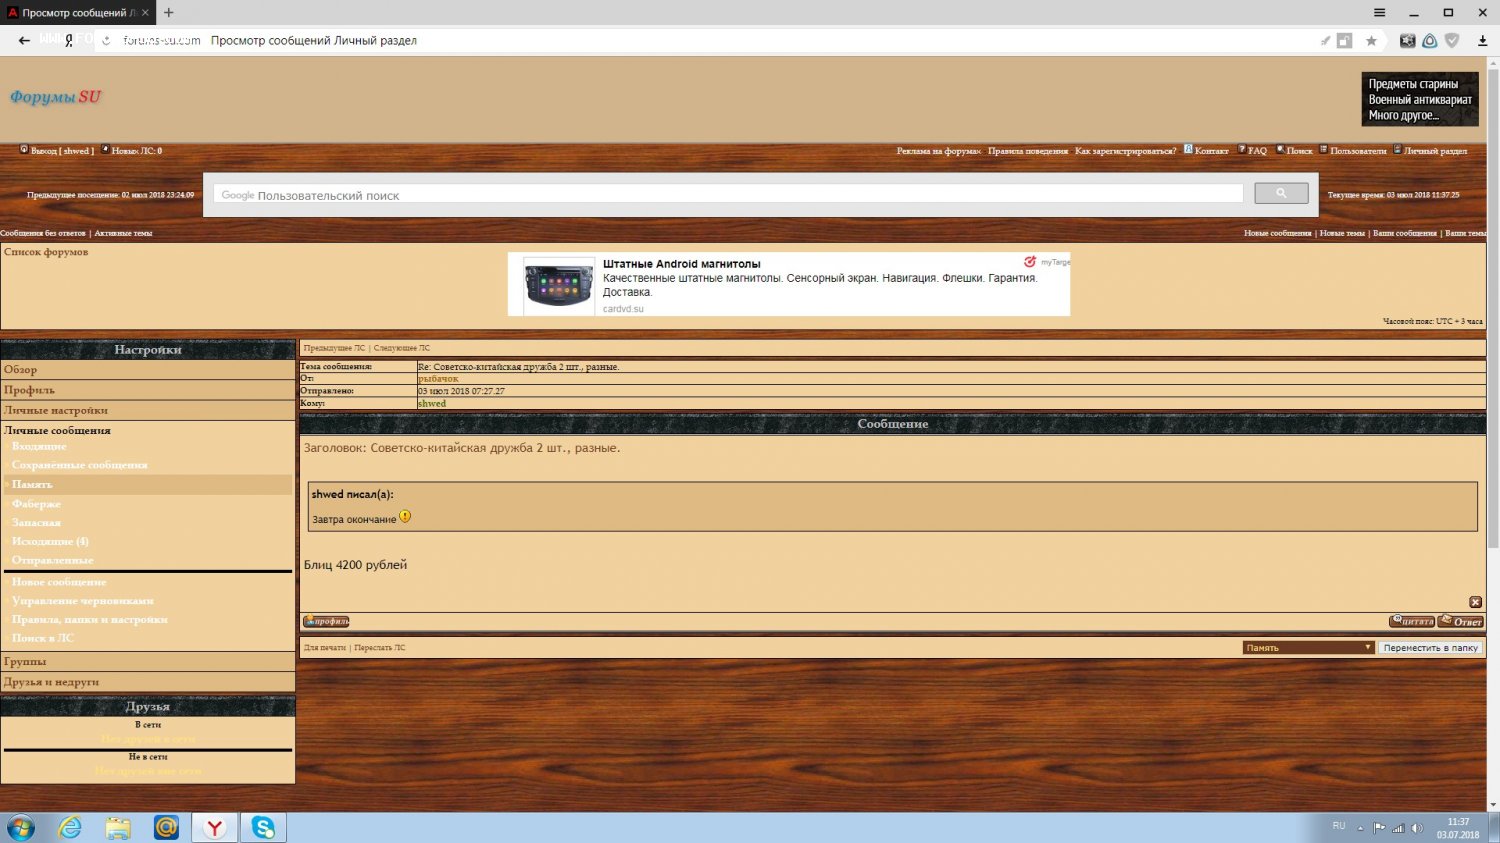
Task: Click the dark extension icon beside bookmark star
Action: tap(1407, 41)
